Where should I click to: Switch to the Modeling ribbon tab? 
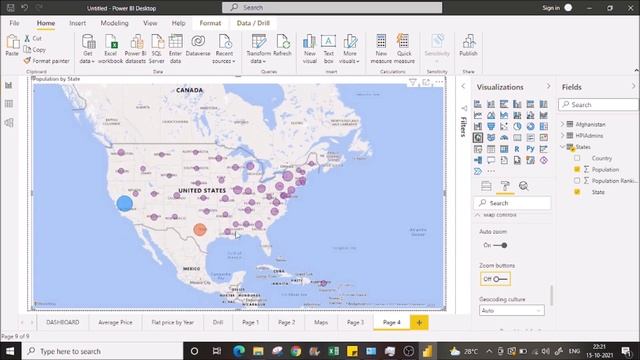click(114, 23)
